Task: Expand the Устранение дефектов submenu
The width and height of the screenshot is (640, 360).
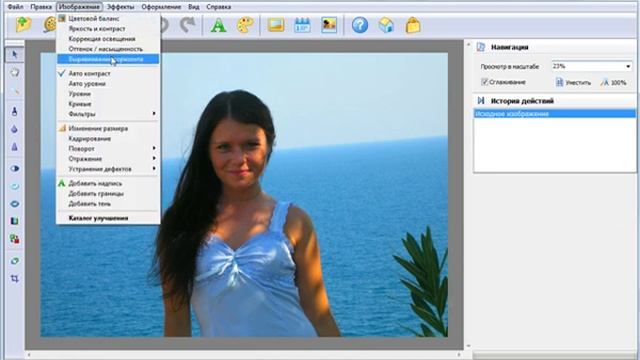Action: (x=108, y=169)
